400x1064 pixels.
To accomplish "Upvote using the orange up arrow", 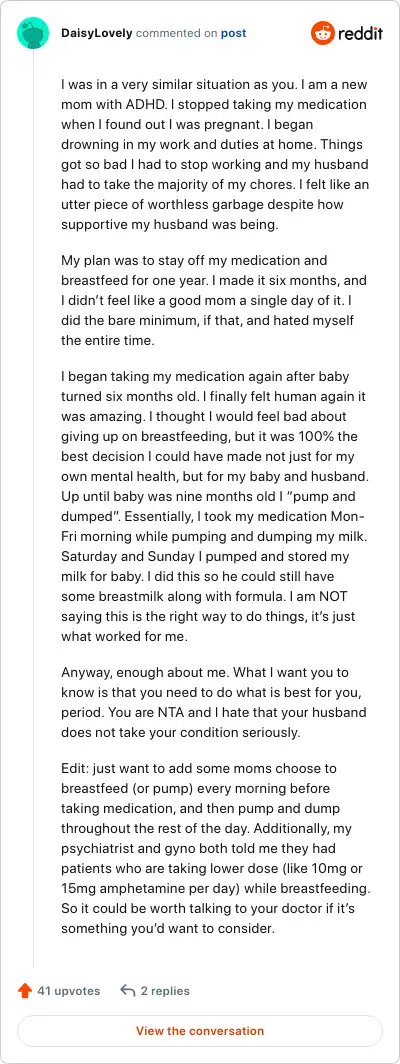I will pos(24,991).
